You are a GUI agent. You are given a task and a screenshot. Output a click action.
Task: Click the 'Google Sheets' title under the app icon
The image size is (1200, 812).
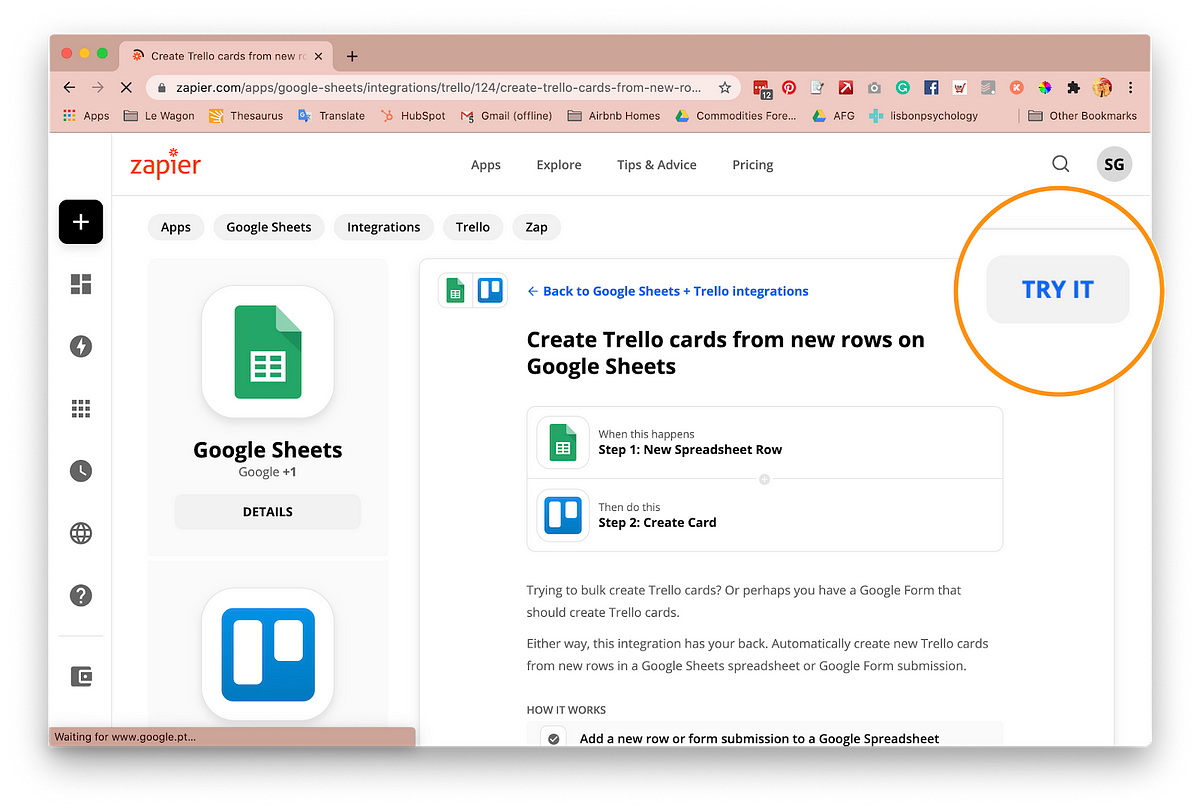[x=268, y=450]
